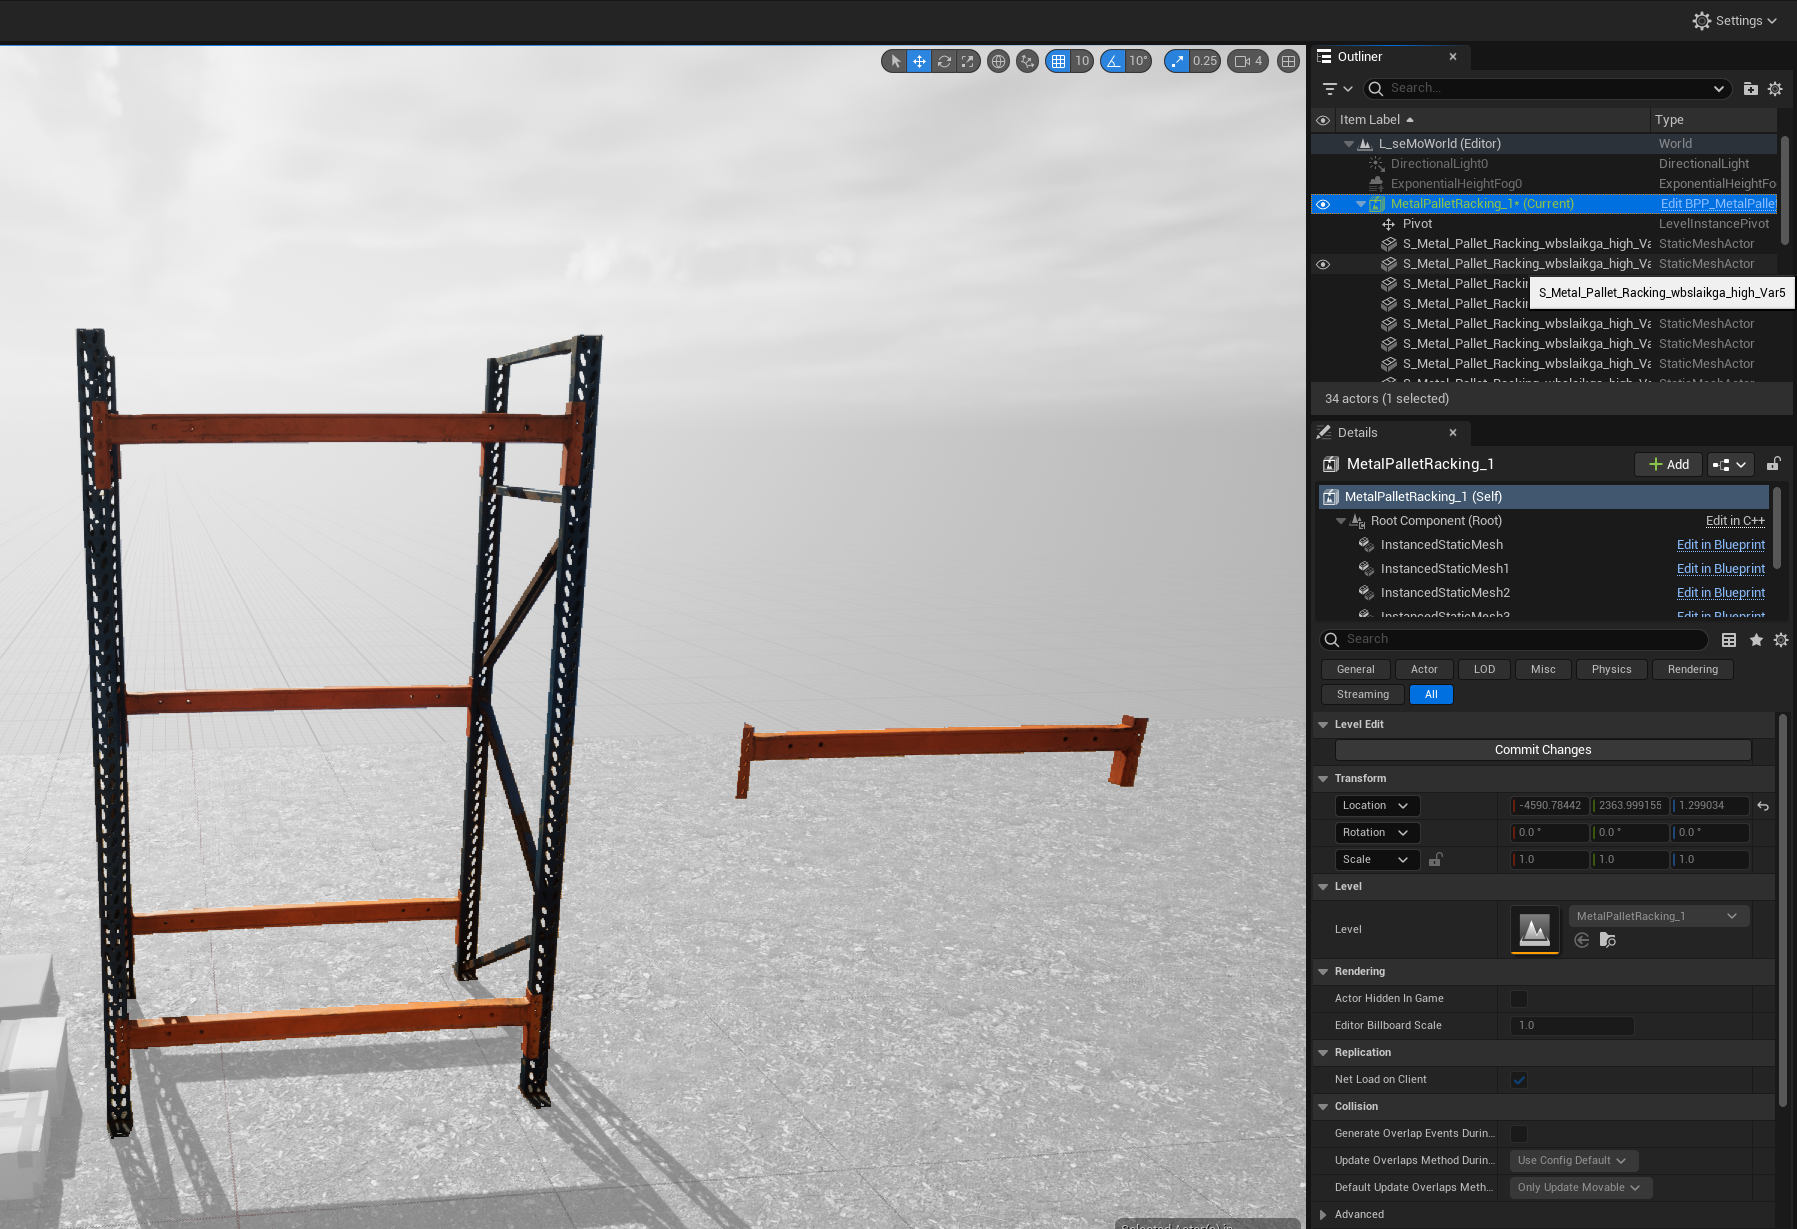Open Details view options gear icon
This screenshot has width=1797, height=1229.
pos(1781,640)
